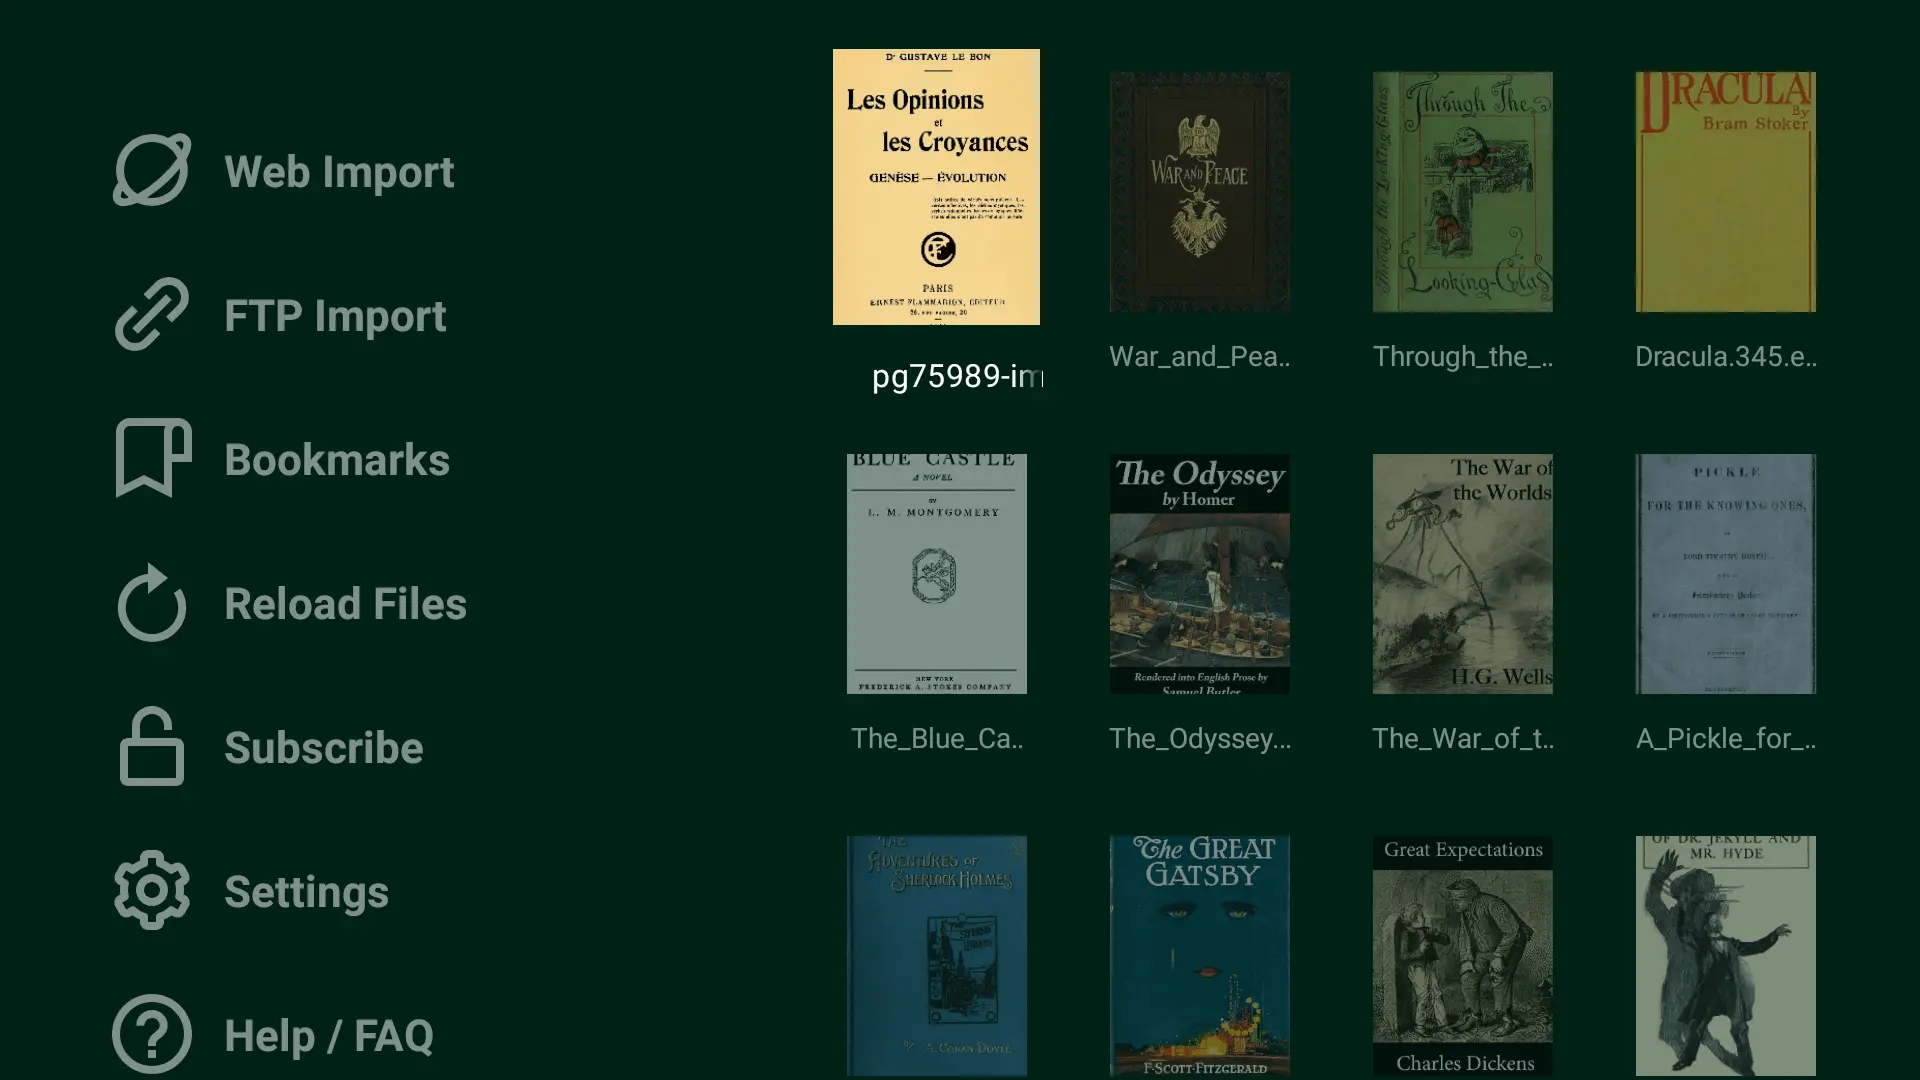Screen dimensions: 1920x1080
Task: Open The Blue Castle book cover
Action: coord(936,574)
